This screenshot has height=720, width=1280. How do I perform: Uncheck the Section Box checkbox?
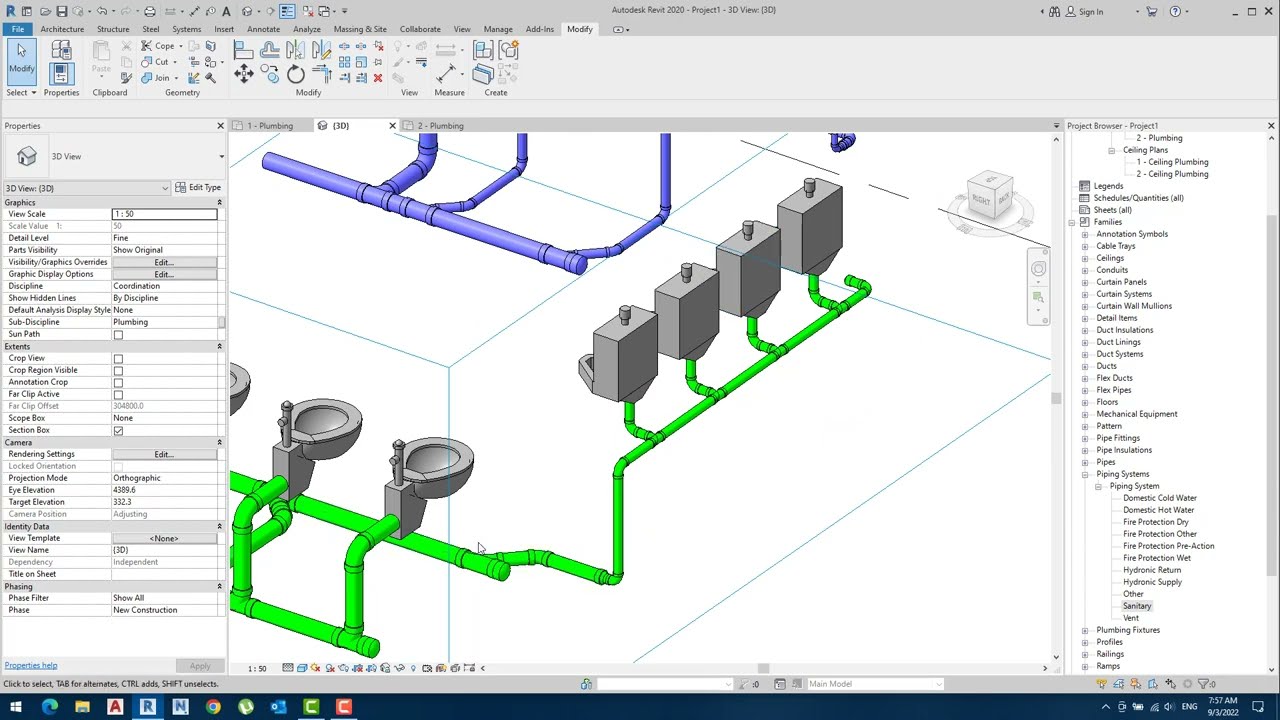[118, 431]
